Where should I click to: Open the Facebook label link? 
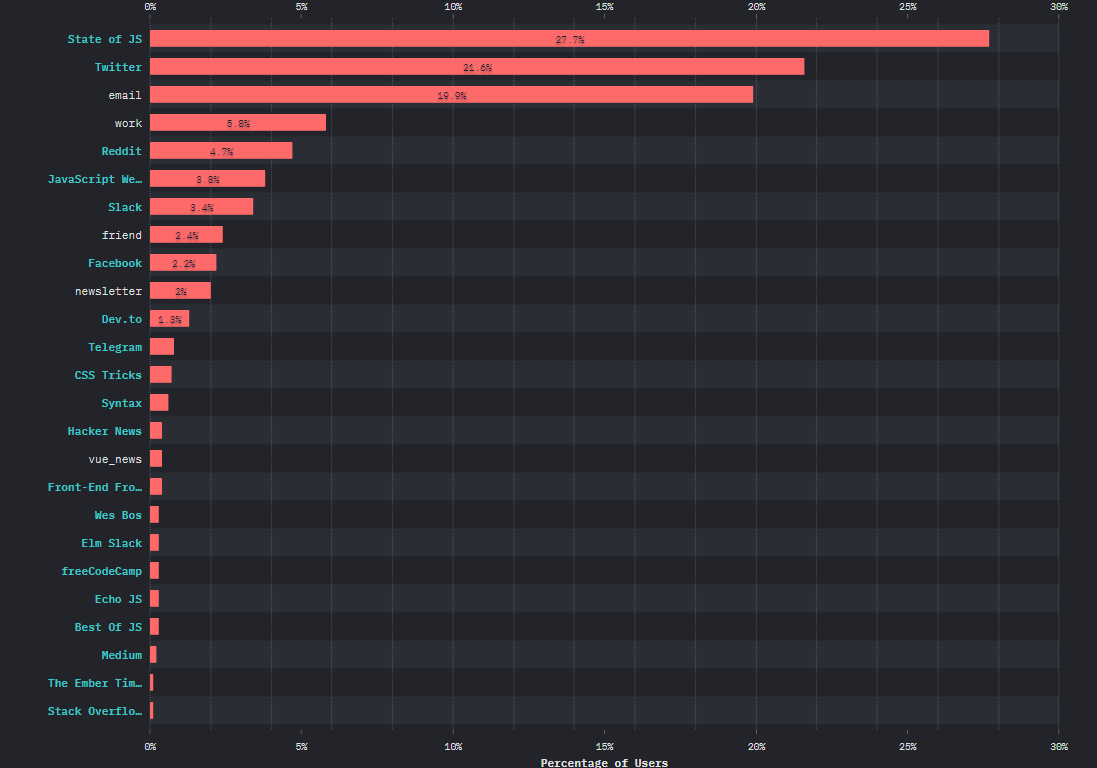115,263
